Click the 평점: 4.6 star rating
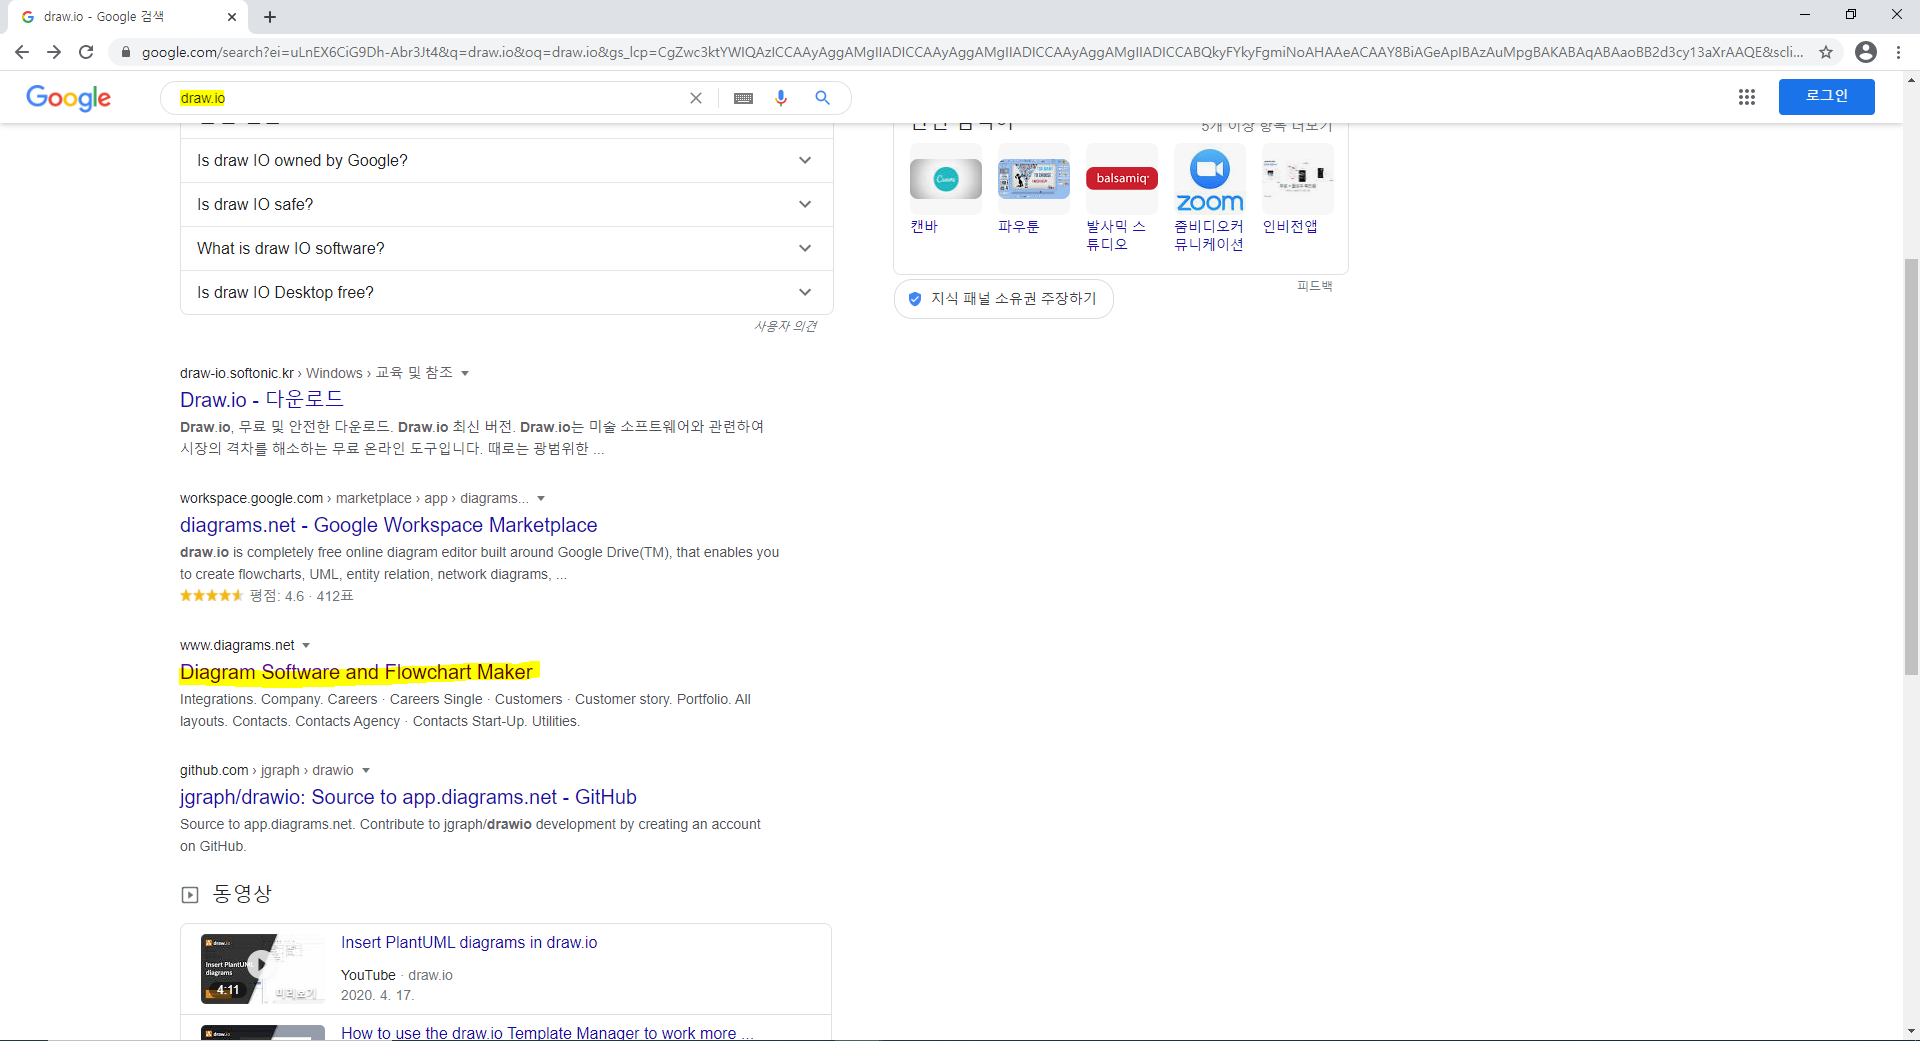Viewport: 1920px width, 1041px height. 266,596
